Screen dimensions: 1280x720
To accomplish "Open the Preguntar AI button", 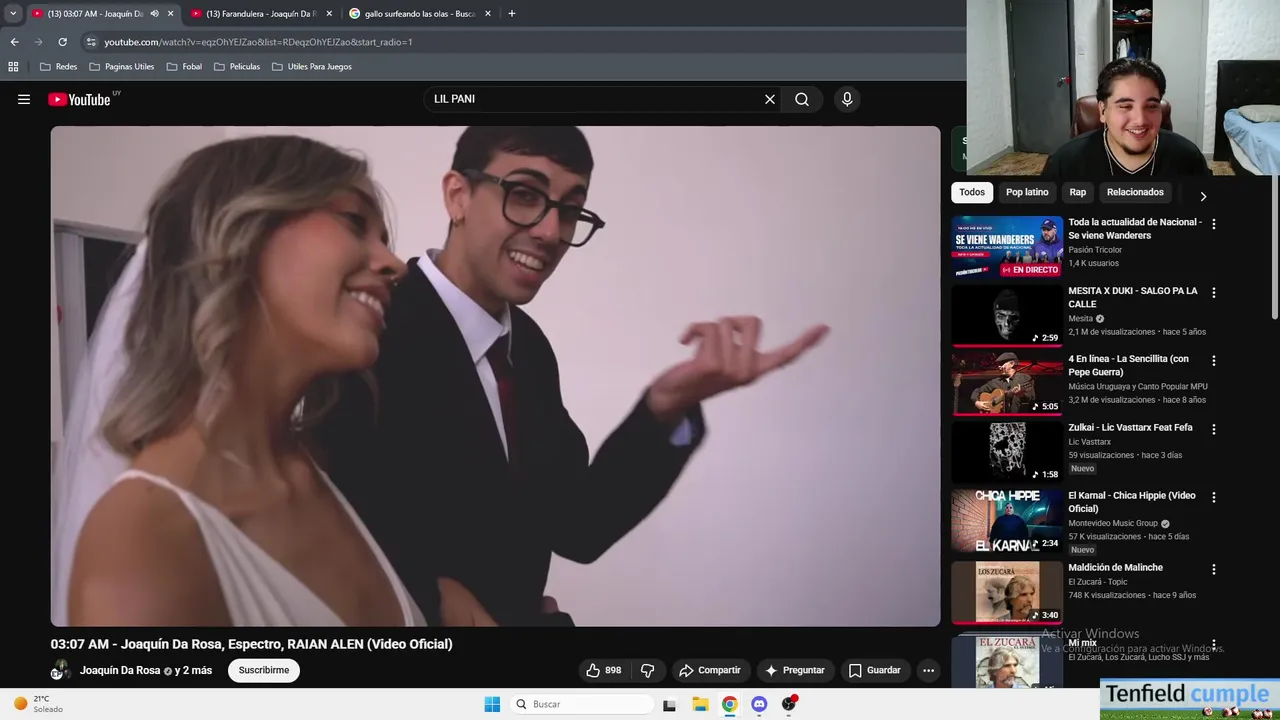I will coord(795,670).
